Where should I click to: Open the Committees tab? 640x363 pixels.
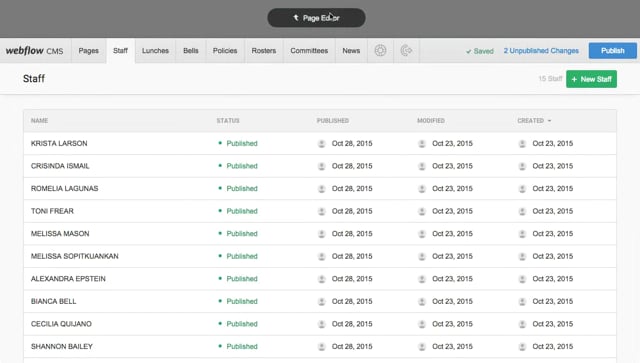[309, 51]
